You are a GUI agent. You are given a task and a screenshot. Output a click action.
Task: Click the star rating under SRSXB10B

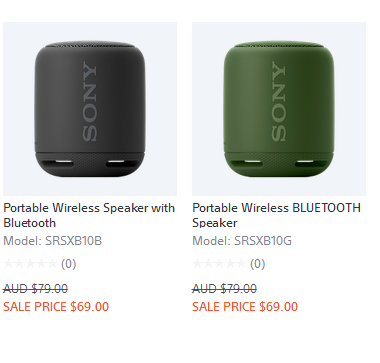pyautogui.click(x=30, y=264)
